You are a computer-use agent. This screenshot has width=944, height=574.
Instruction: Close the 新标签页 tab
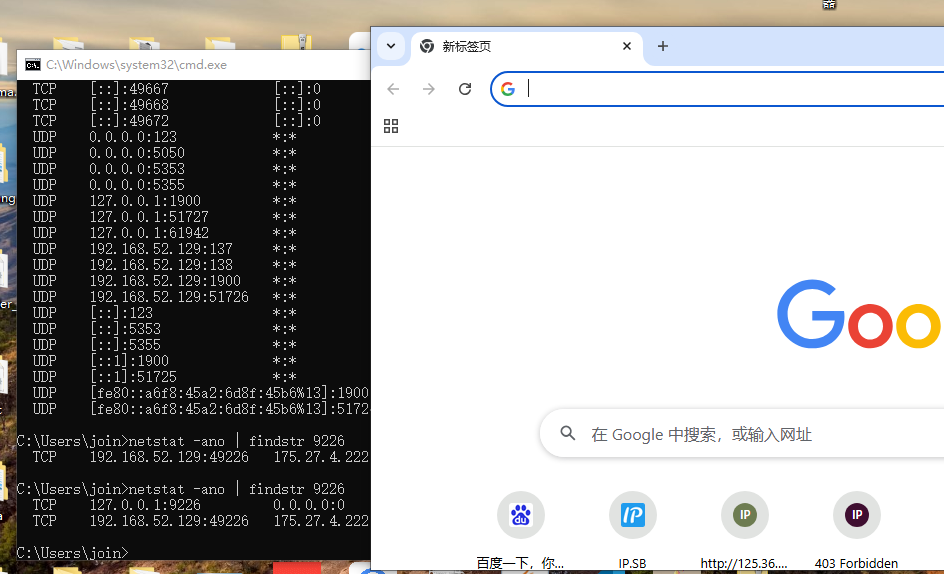click(627, 46)
